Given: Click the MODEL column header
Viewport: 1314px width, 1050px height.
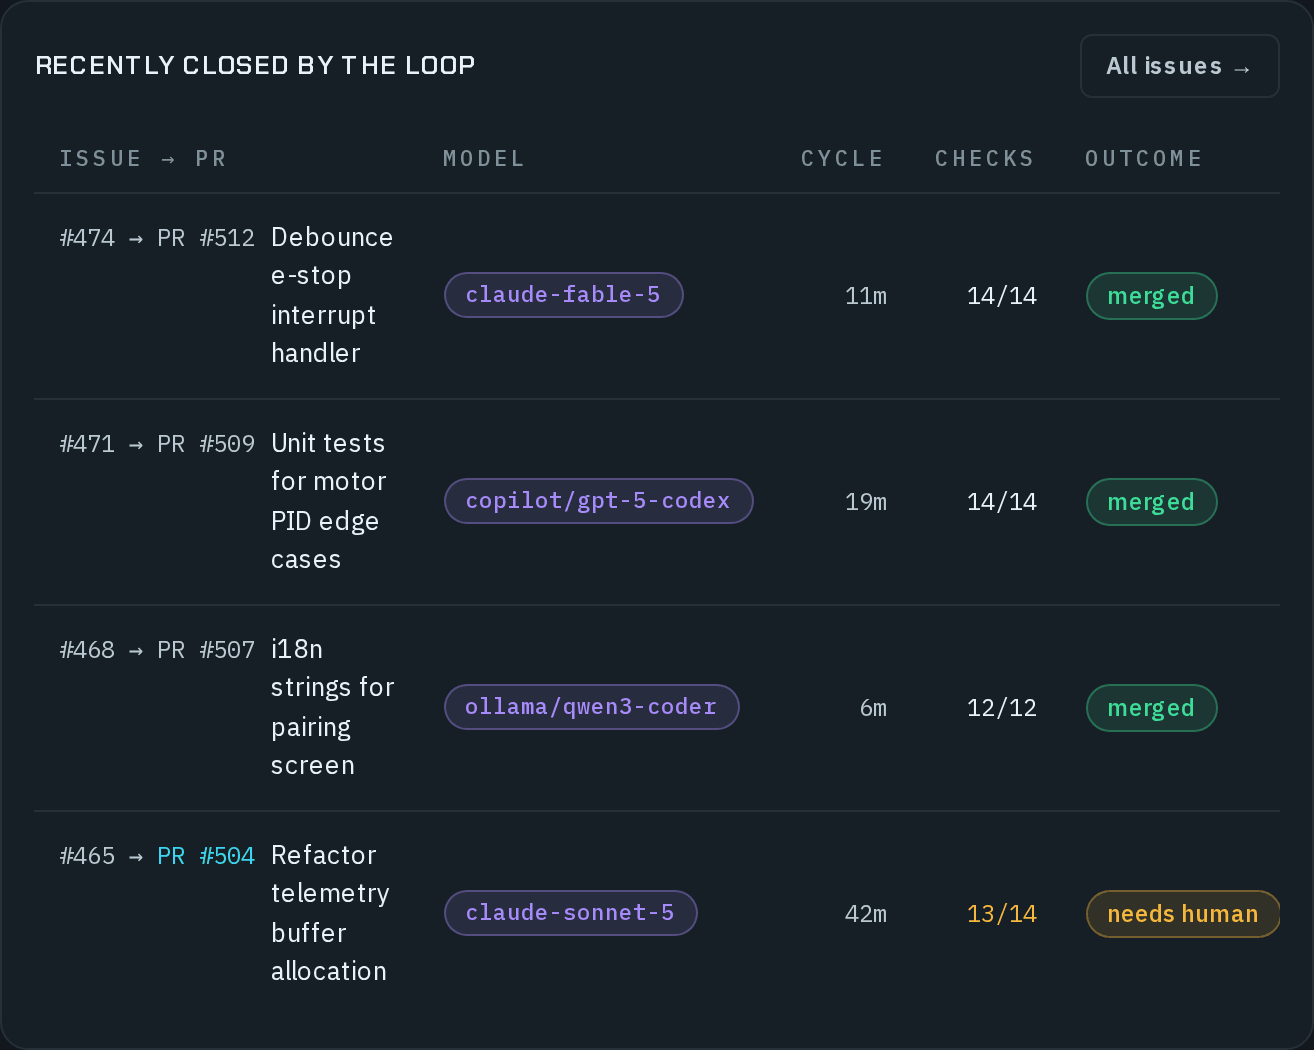Looking at the screenshot, I should (484, 159).
